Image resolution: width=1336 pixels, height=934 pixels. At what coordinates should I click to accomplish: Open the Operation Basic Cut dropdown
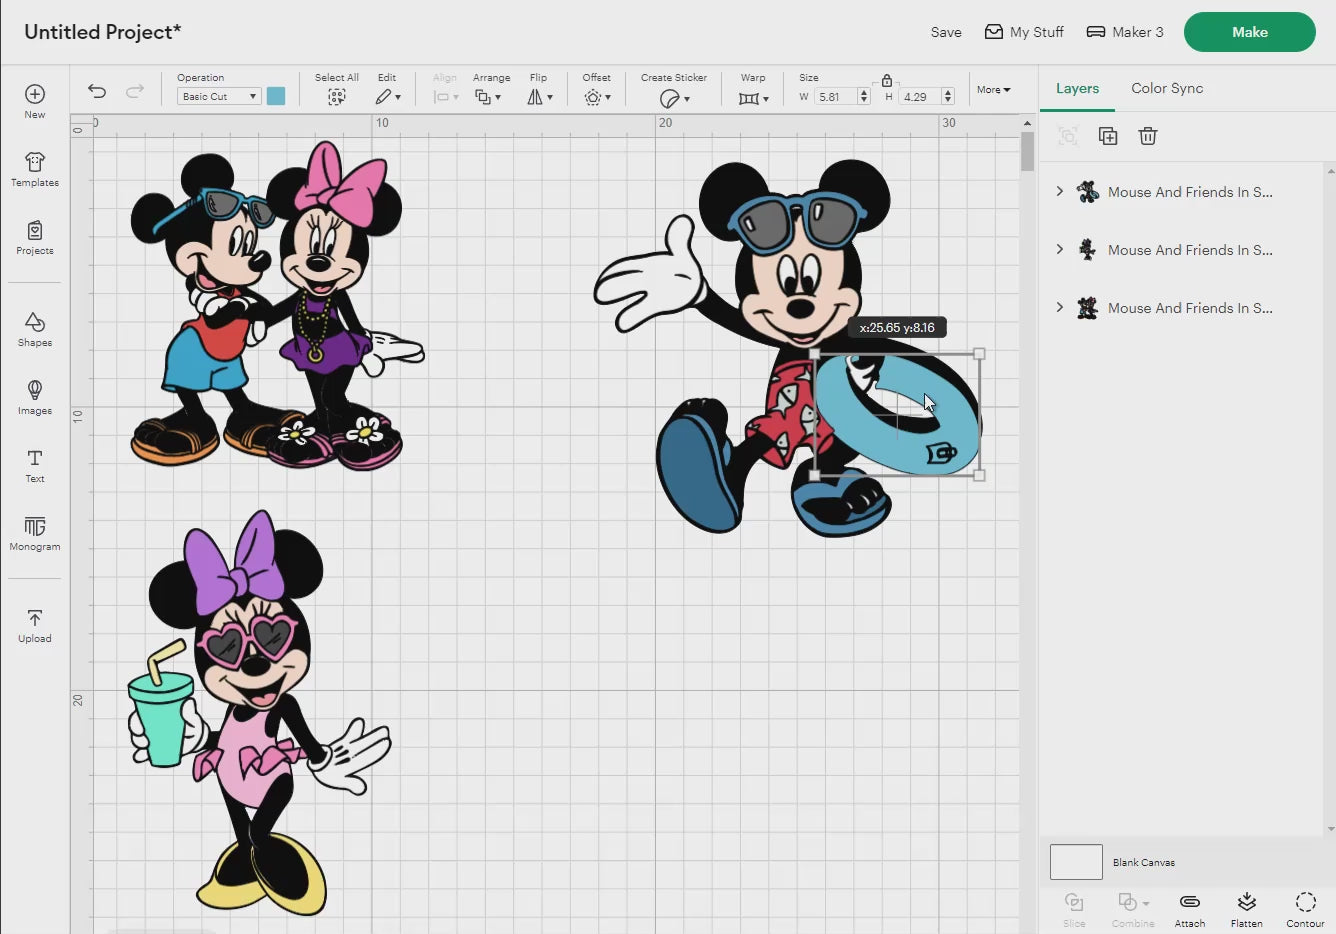pyautogui.click(x=219, y=96)
